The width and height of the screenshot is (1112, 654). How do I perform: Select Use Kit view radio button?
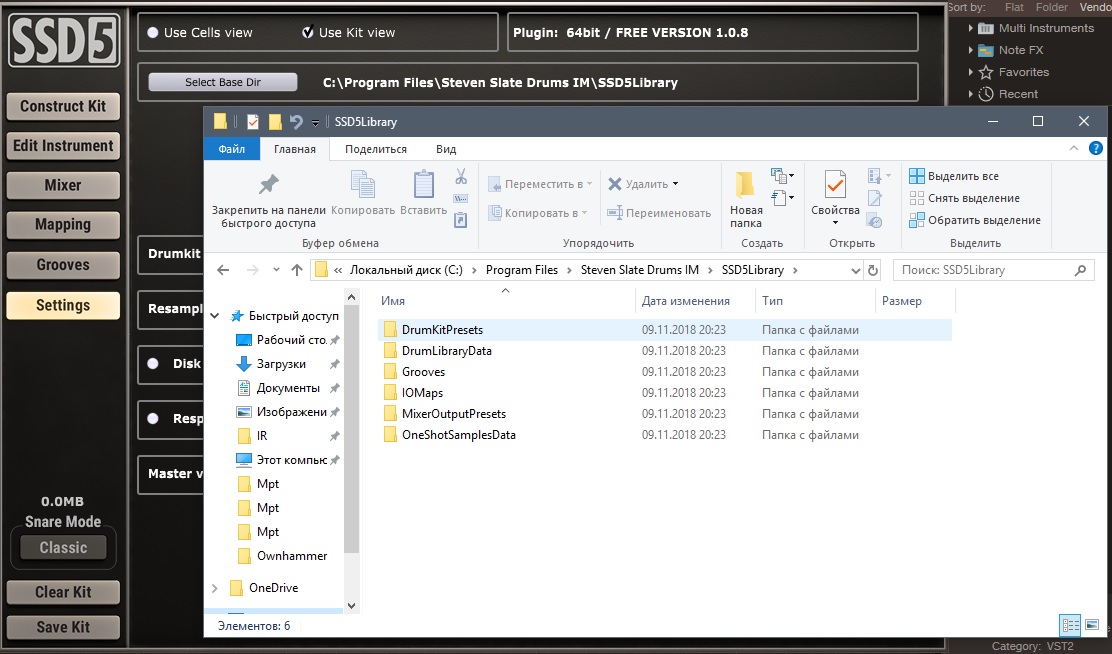coord(308,32)
